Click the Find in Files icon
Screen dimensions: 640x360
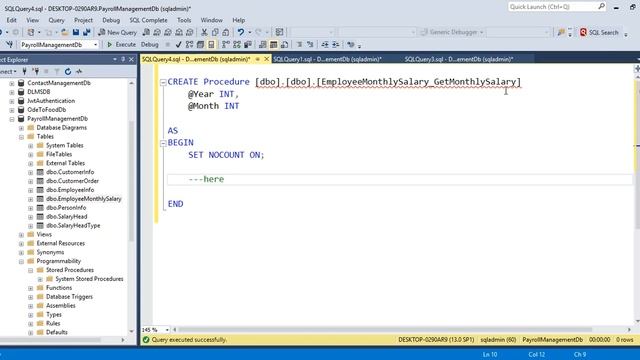[x=561, y=32]
